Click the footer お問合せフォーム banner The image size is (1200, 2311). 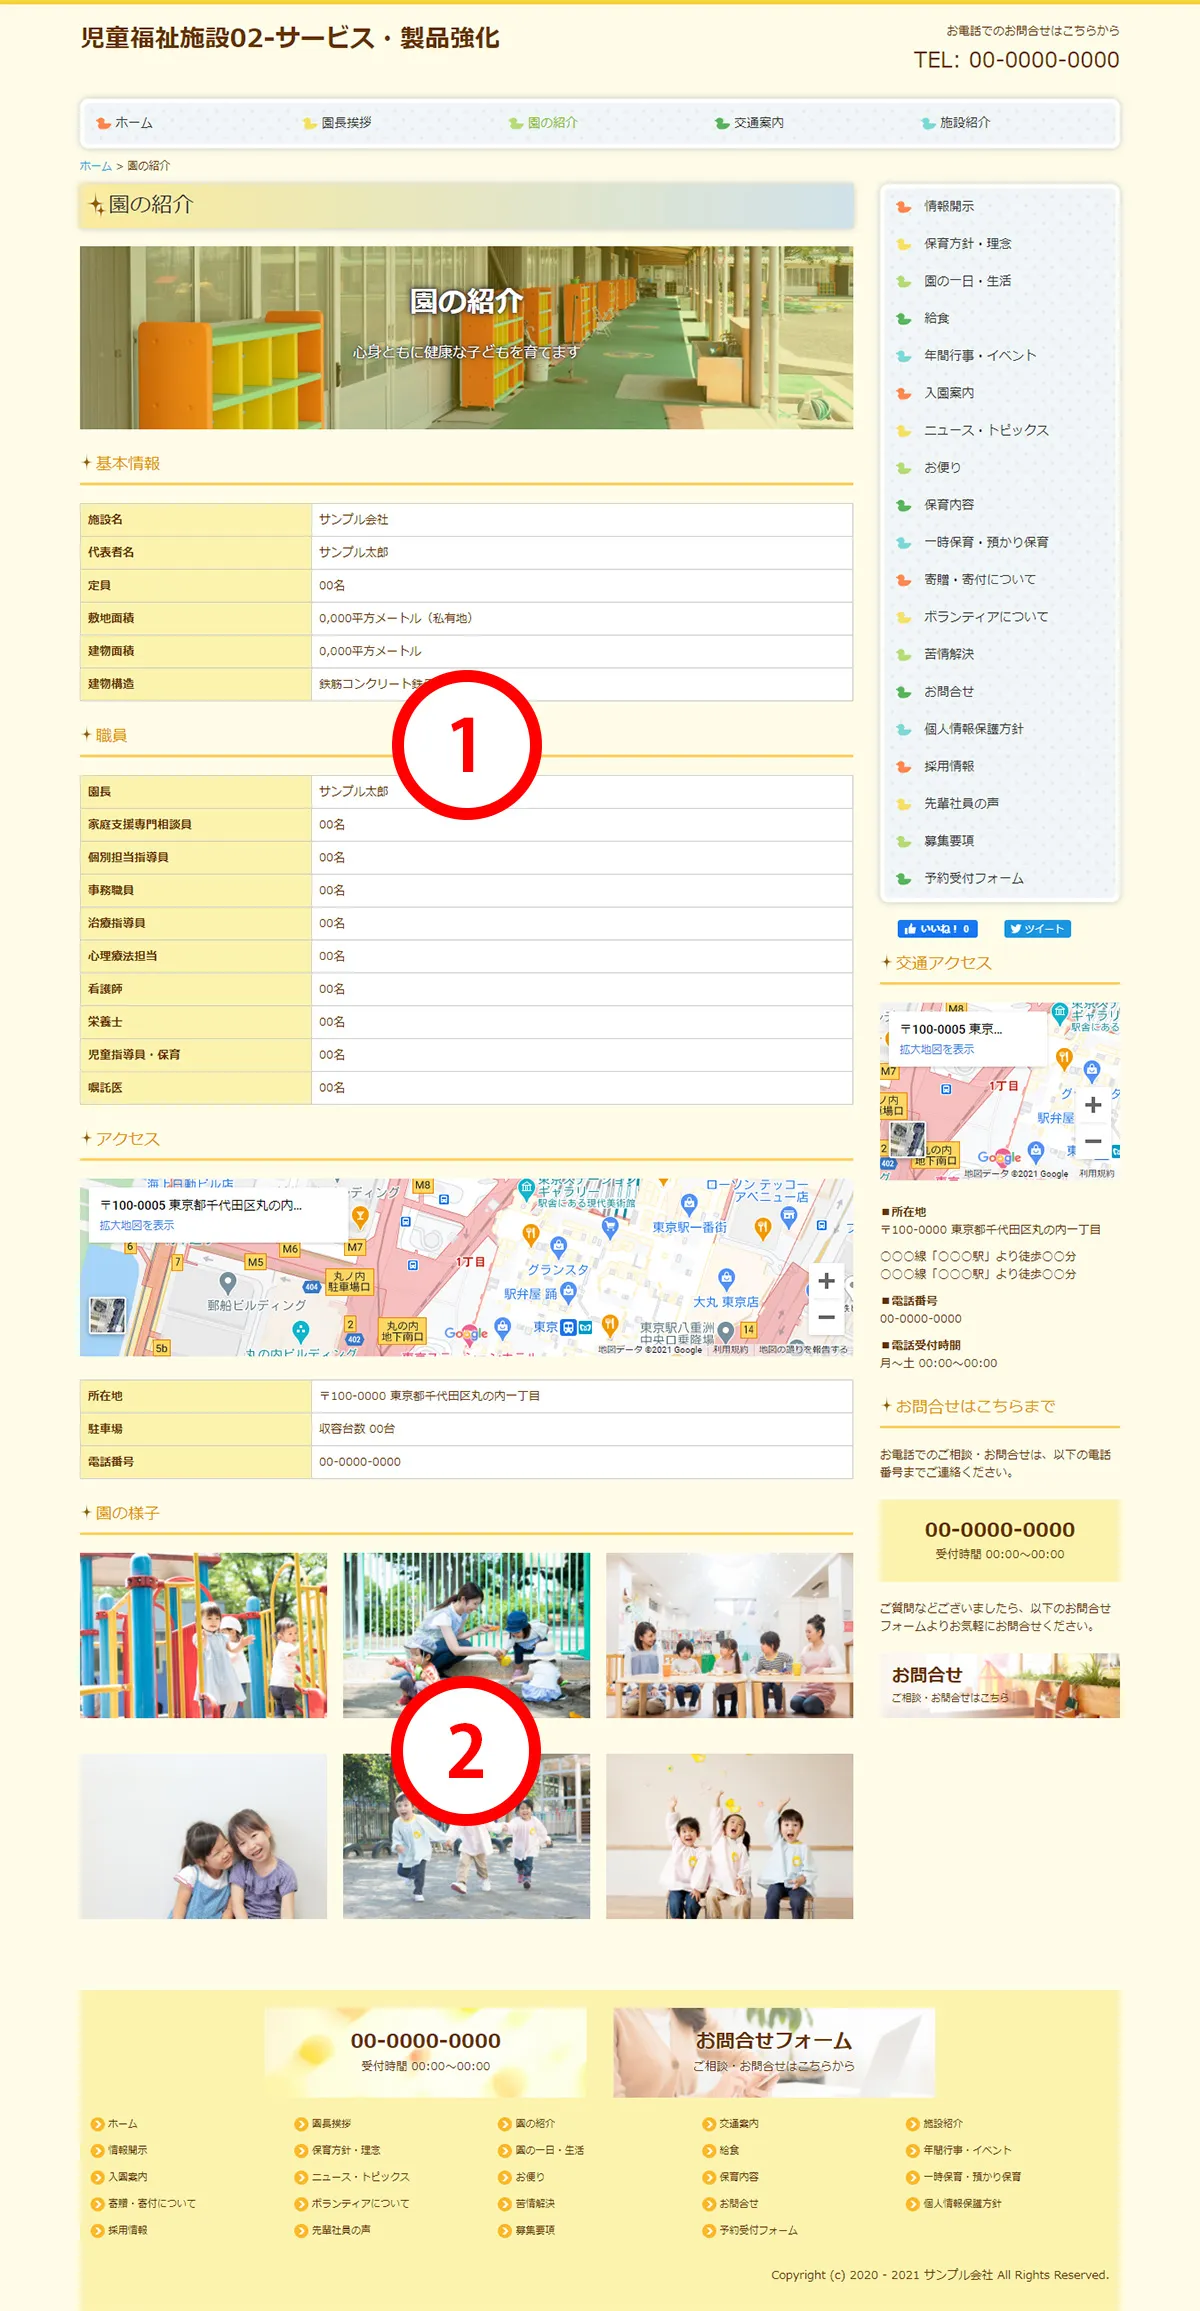[x=774, y=2051]
